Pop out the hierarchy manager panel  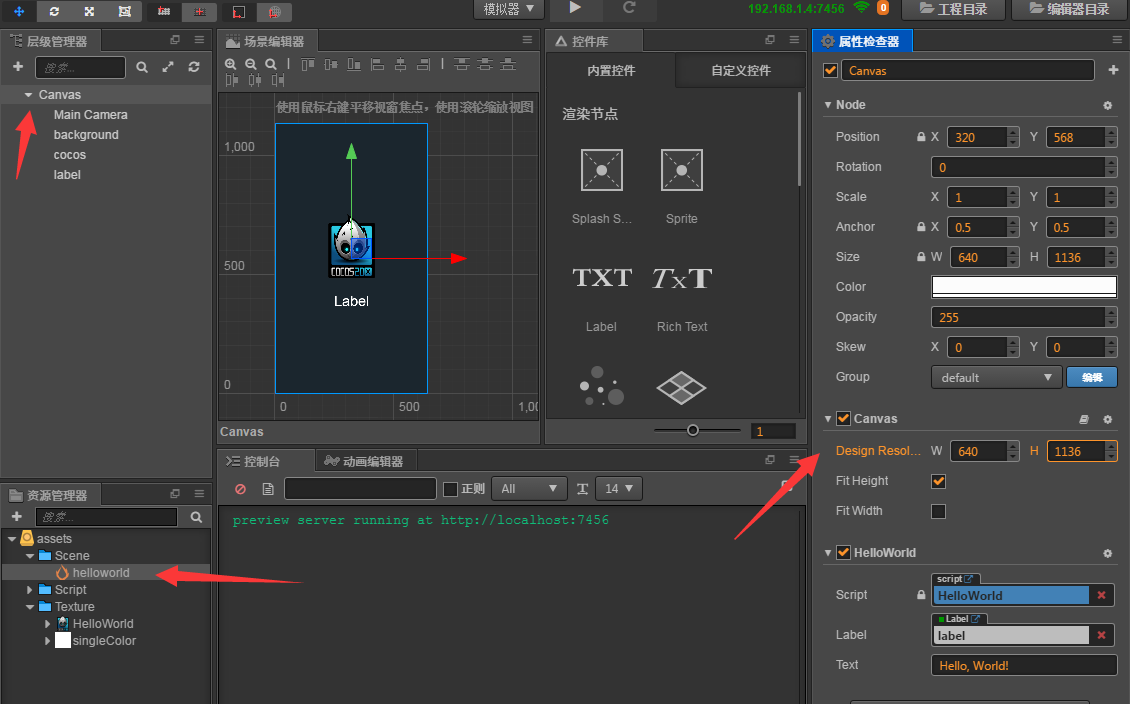[x=174, y=40]
